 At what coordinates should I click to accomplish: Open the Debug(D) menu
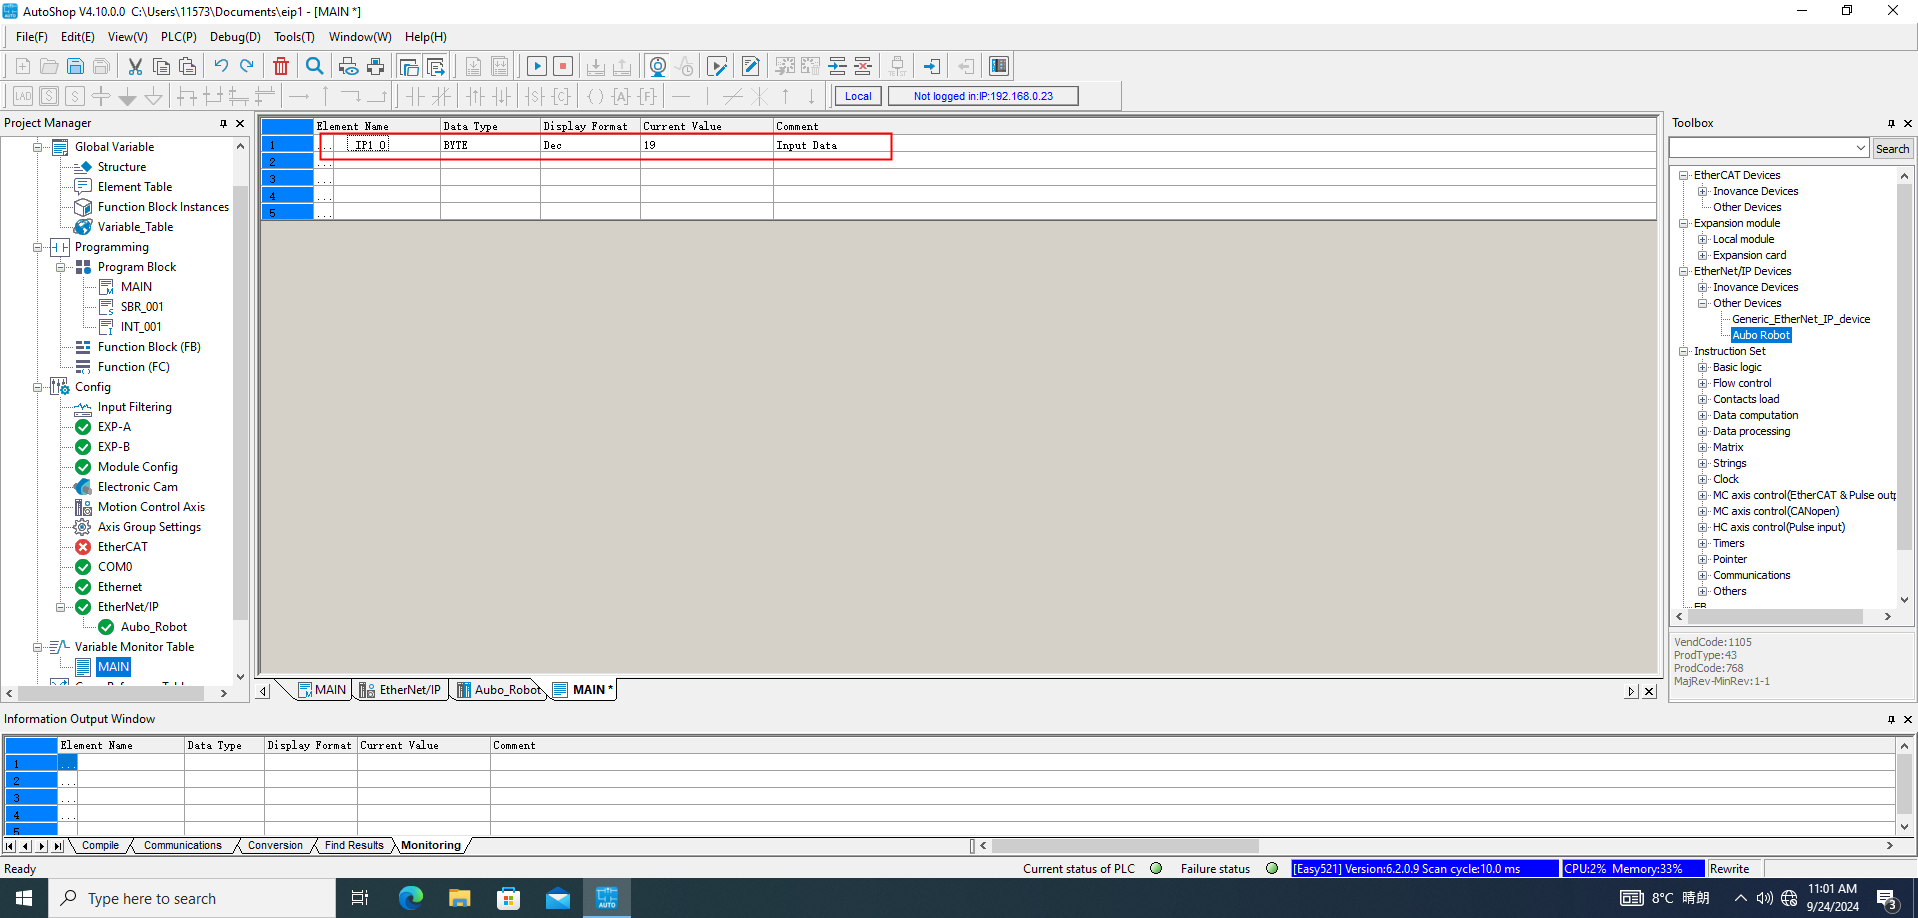click(x=235, y=37)
